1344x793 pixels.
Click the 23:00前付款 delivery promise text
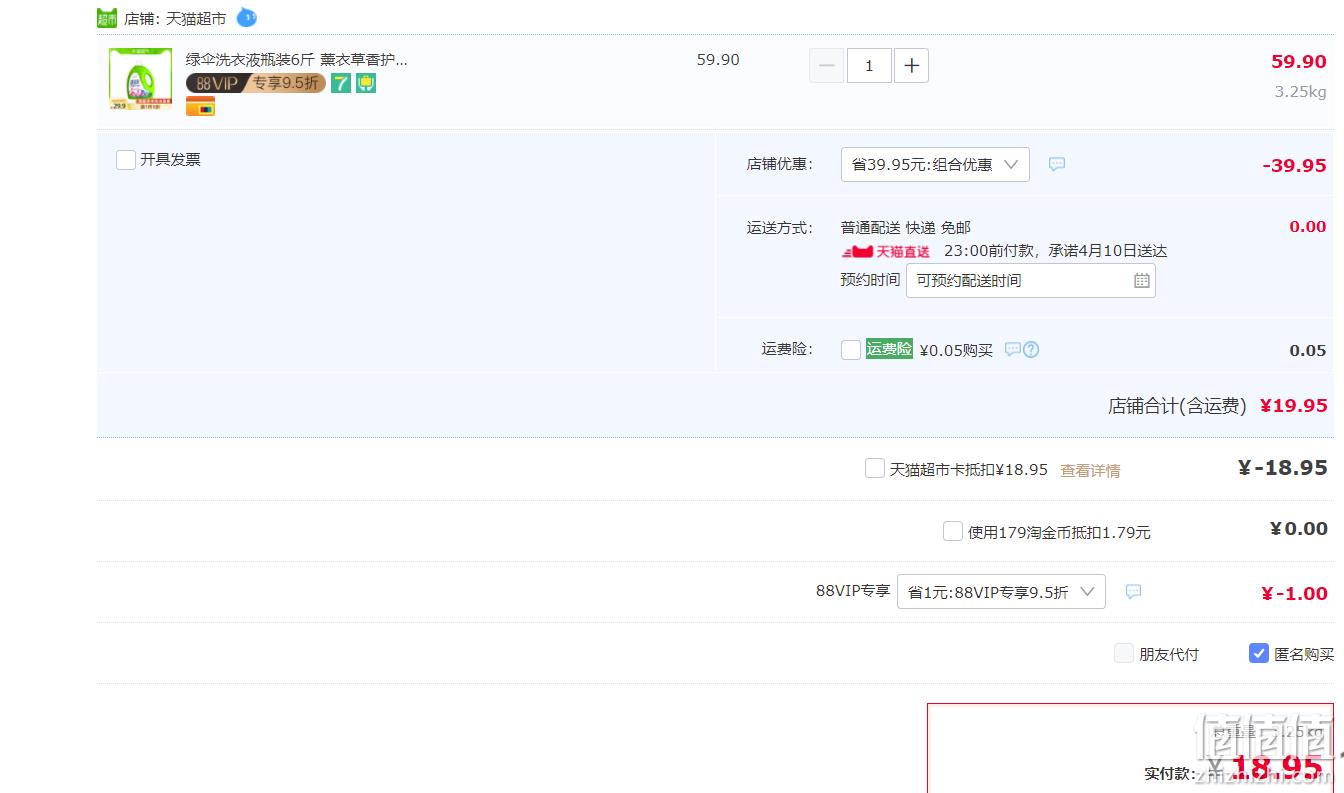(1055, 251)
